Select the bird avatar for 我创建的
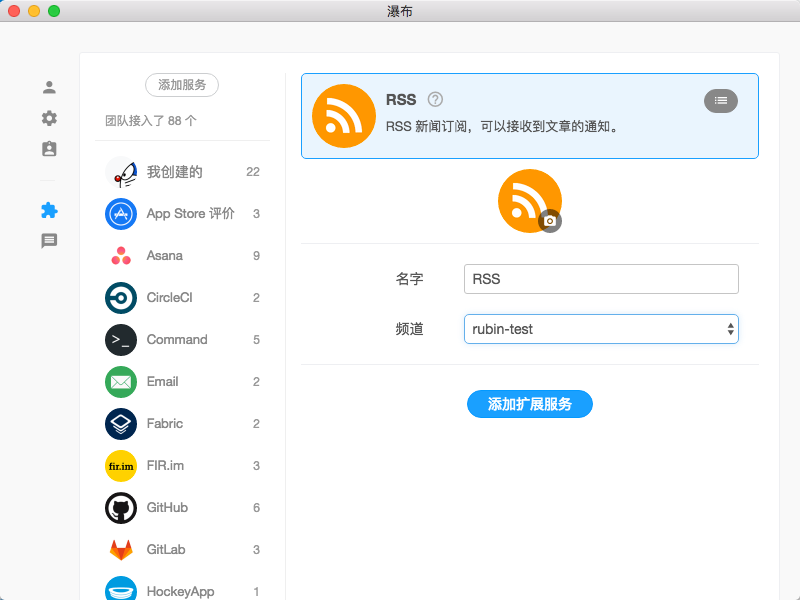800x600 pixels. tap(121, 172)
